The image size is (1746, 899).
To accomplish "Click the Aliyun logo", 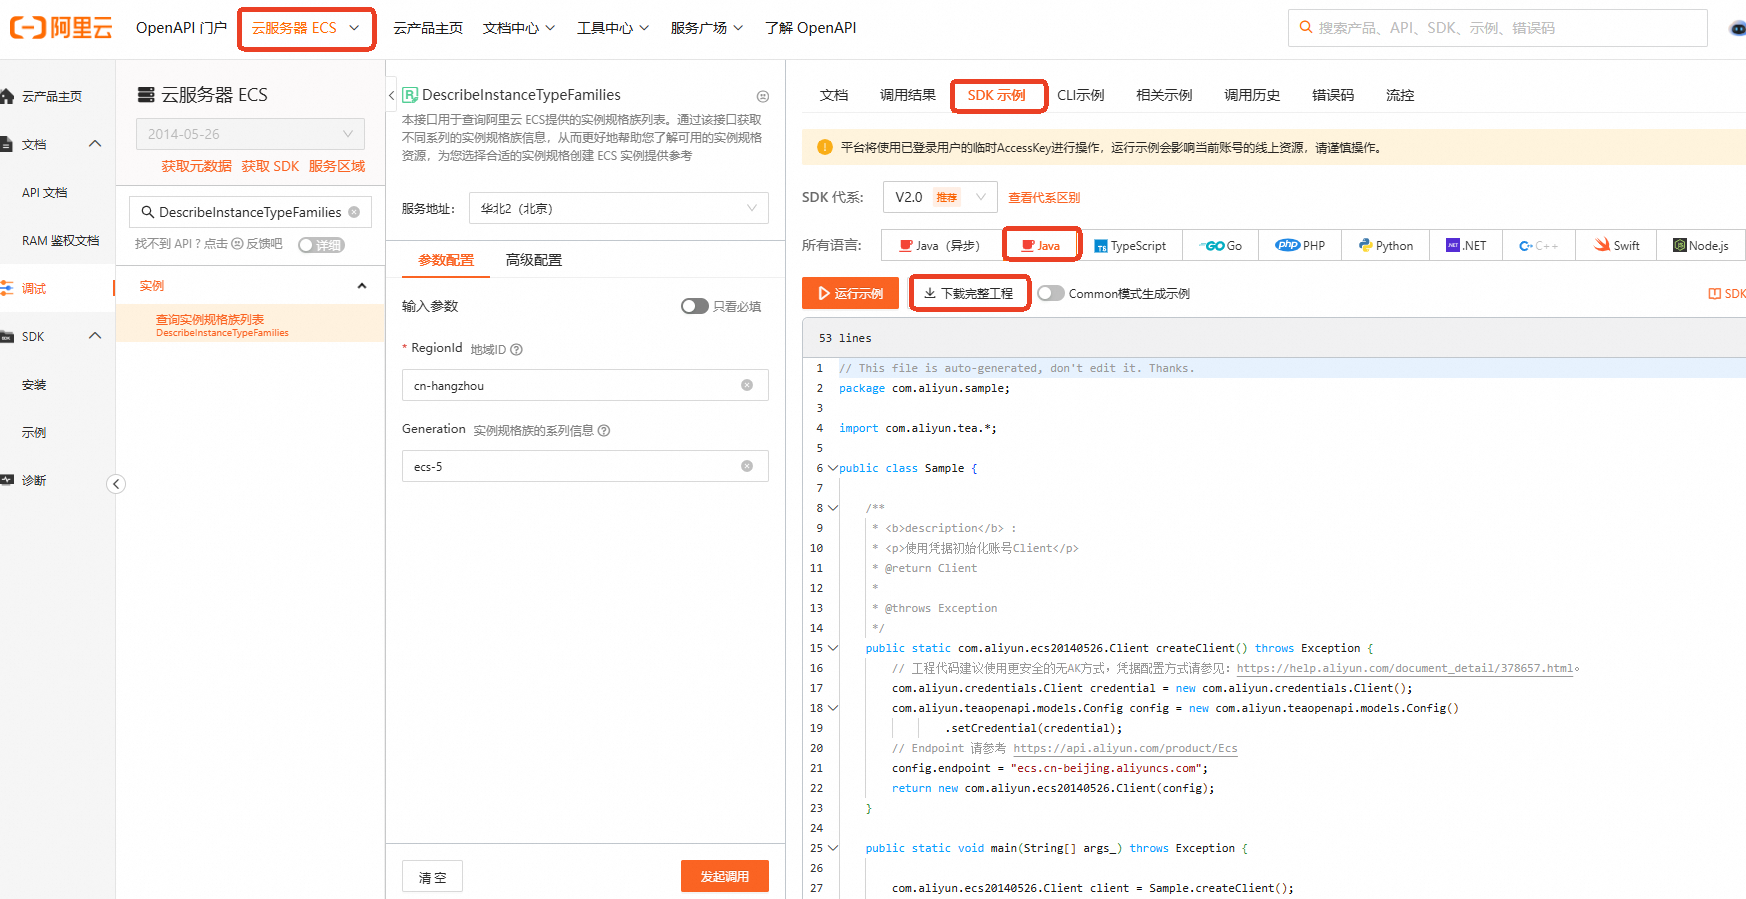I will (61, 27).
